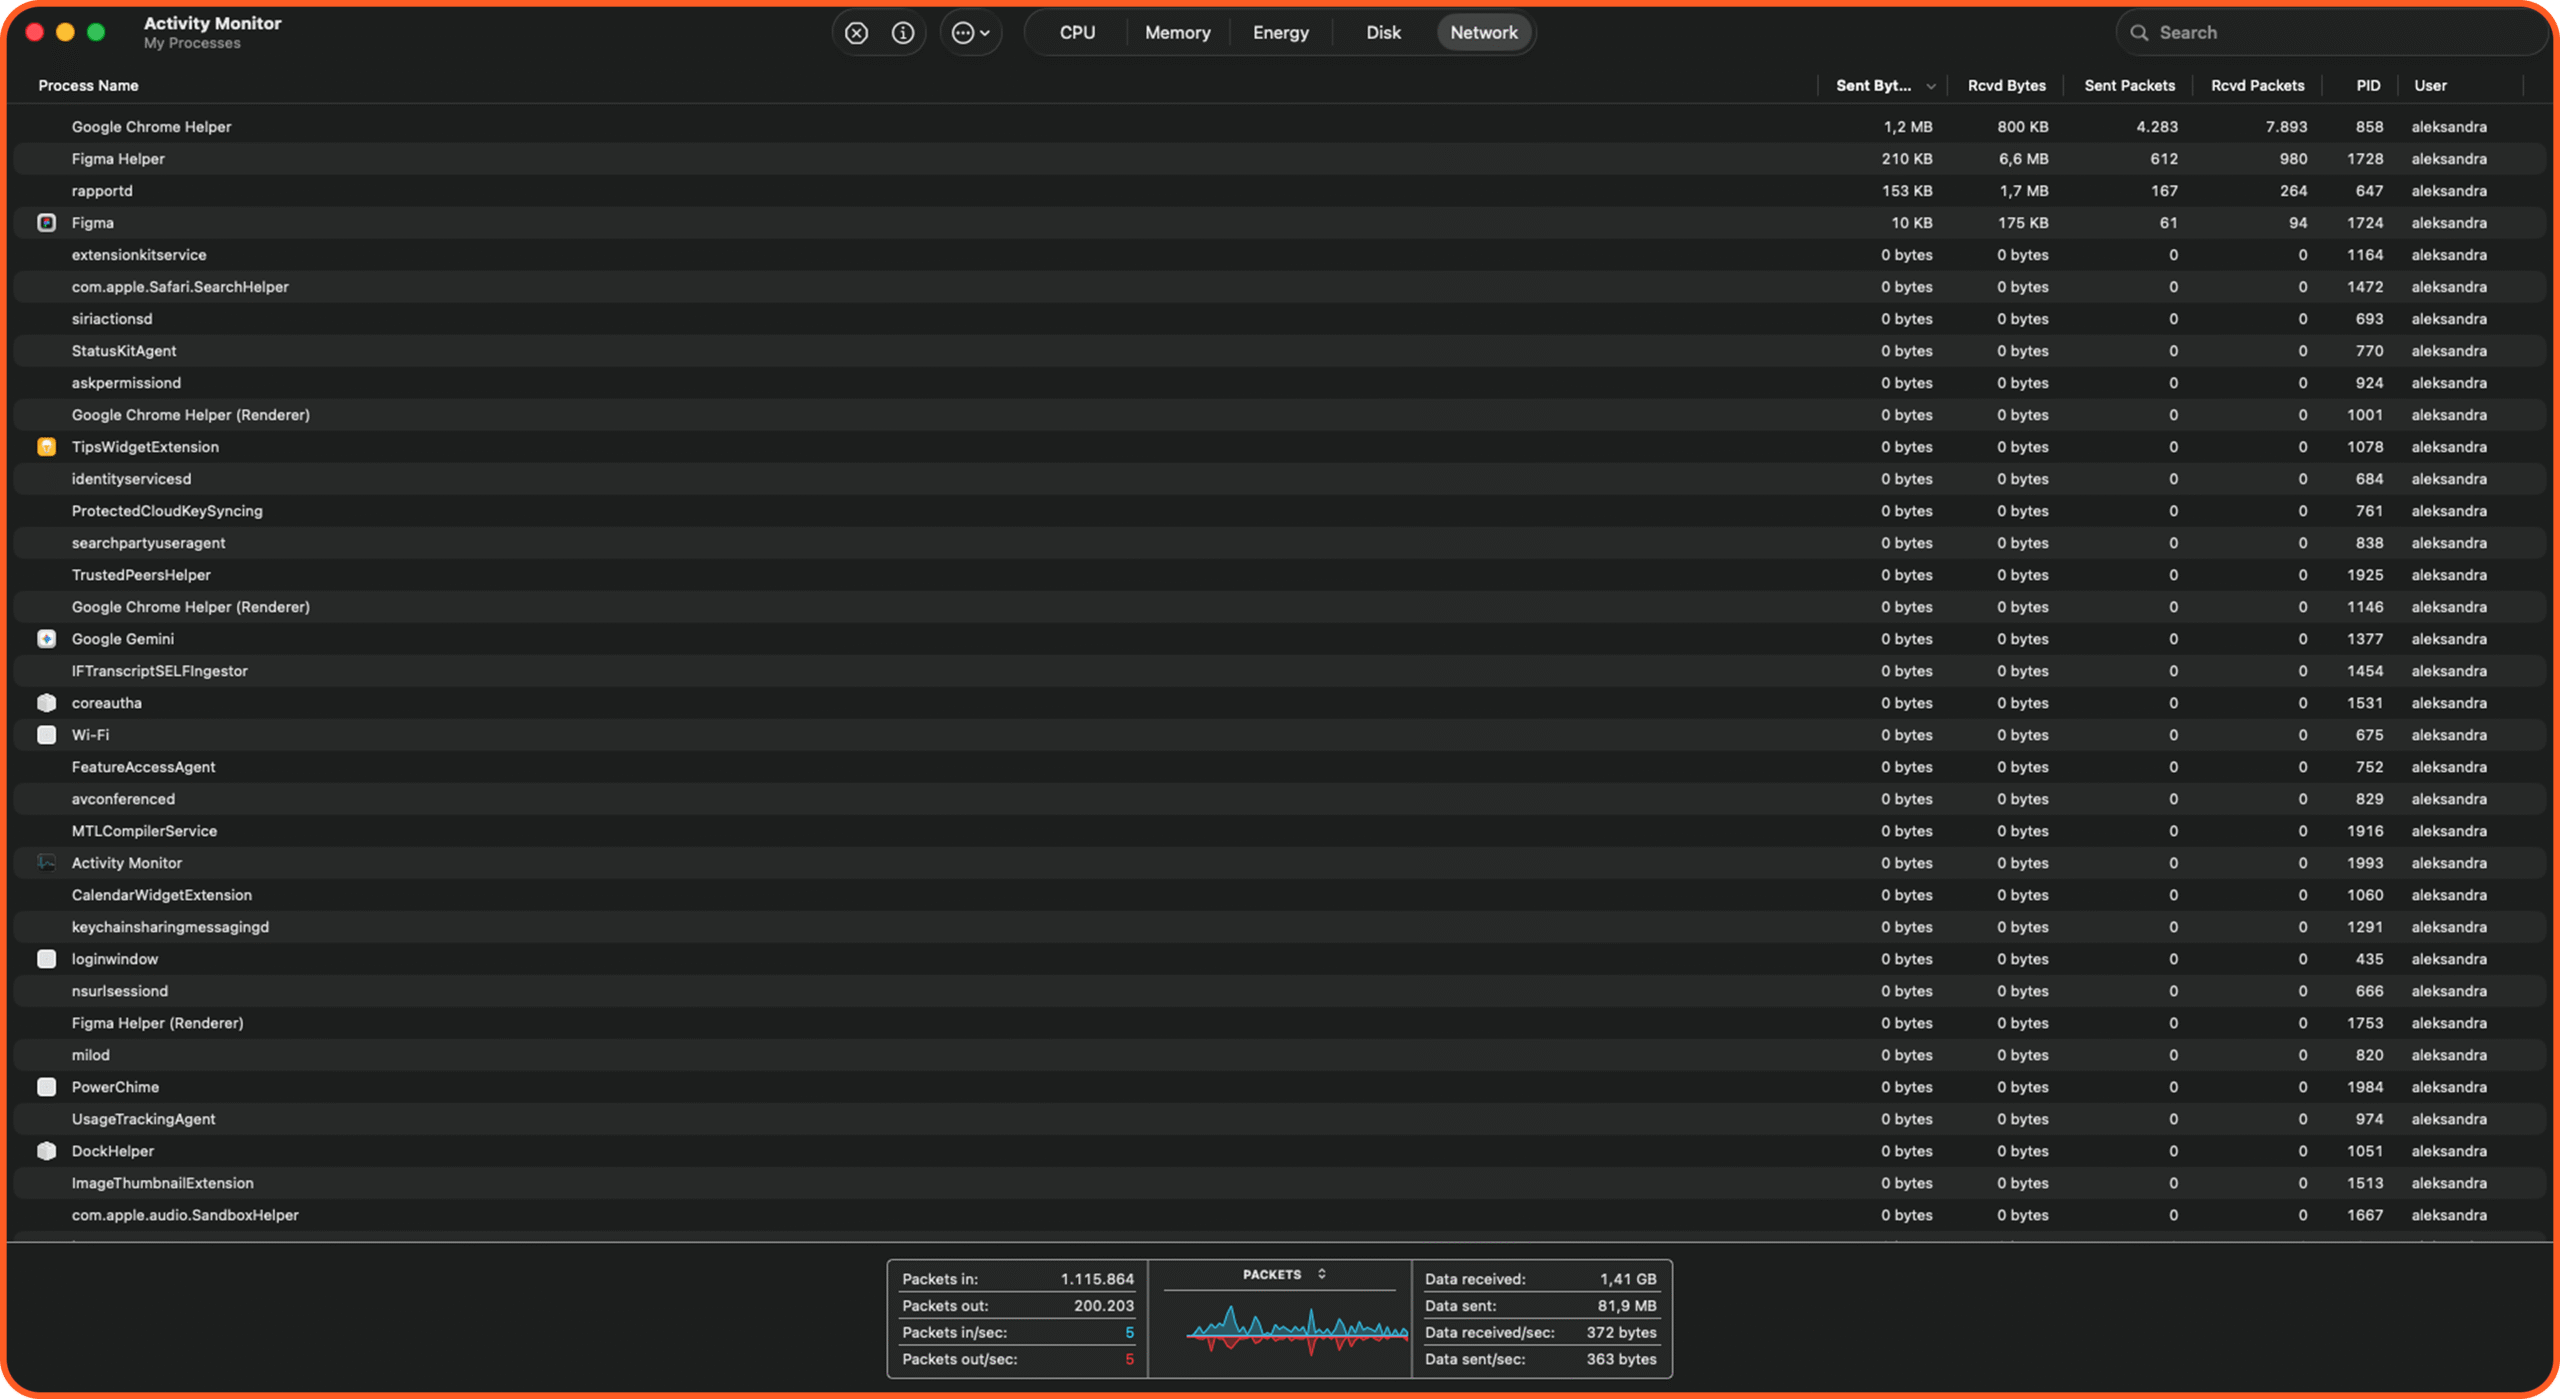Click the DockHelper process icon
2560x1399 pixels.
click(46, 1150)
